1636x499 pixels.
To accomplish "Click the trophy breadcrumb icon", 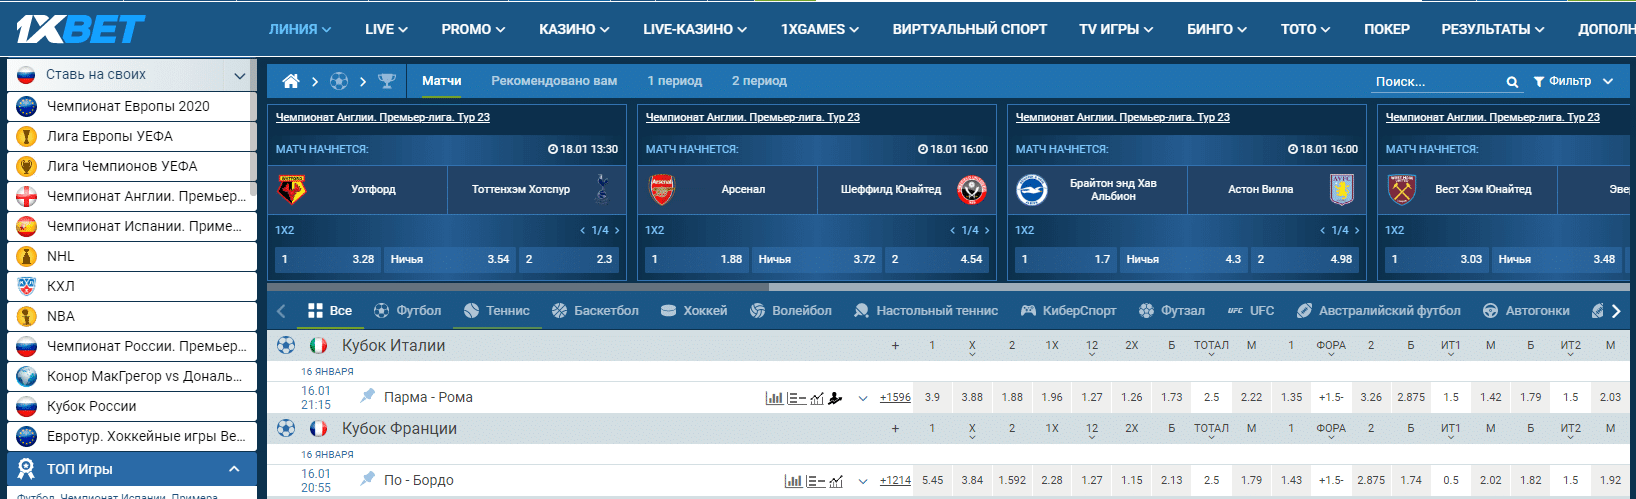I will pos(387,81).
